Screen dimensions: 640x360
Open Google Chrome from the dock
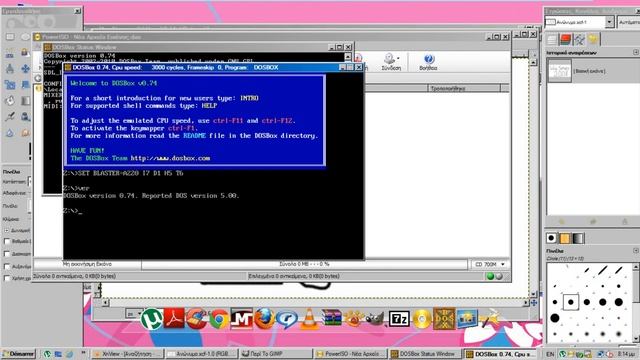click(x=219, y=319)
